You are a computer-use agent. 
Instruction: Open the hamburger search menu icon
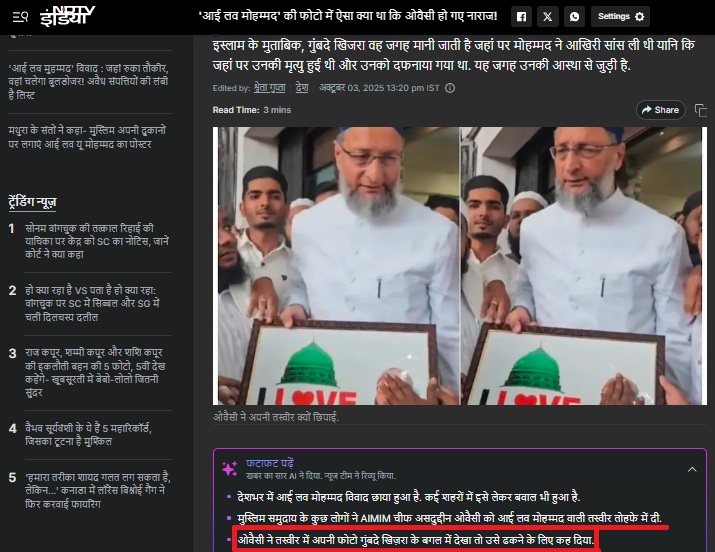pos(20,17)
